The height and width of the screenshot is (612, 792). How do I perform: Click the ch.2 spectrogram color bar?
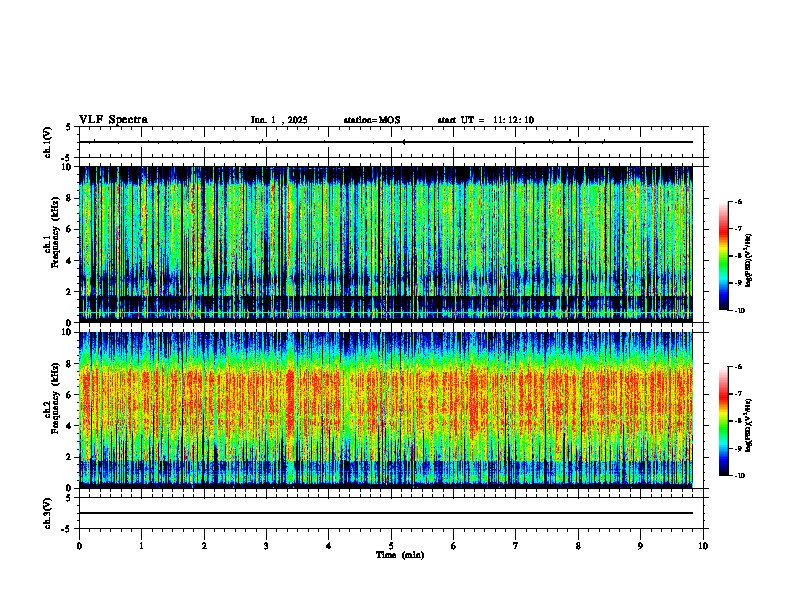click(723, 421)
